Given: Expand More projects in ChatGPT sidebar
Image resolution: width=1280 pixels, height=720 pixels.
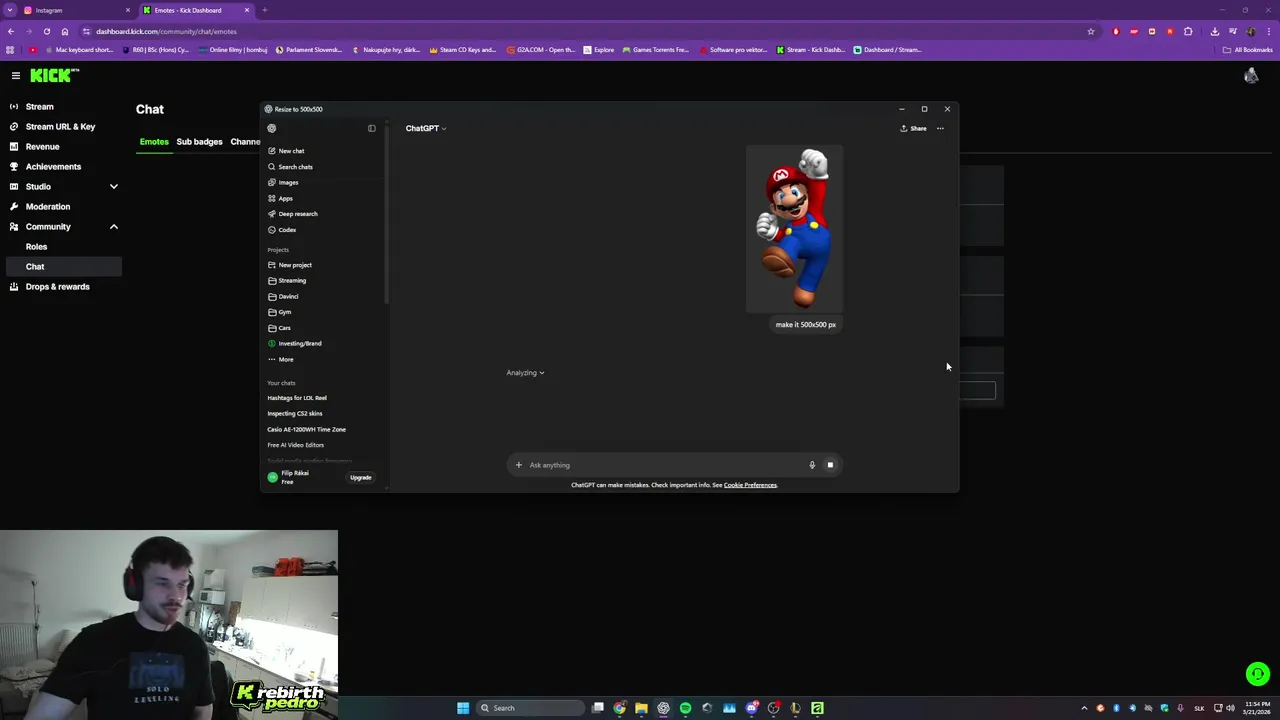Looking at the screenshot, I should (x=281, y=359).
